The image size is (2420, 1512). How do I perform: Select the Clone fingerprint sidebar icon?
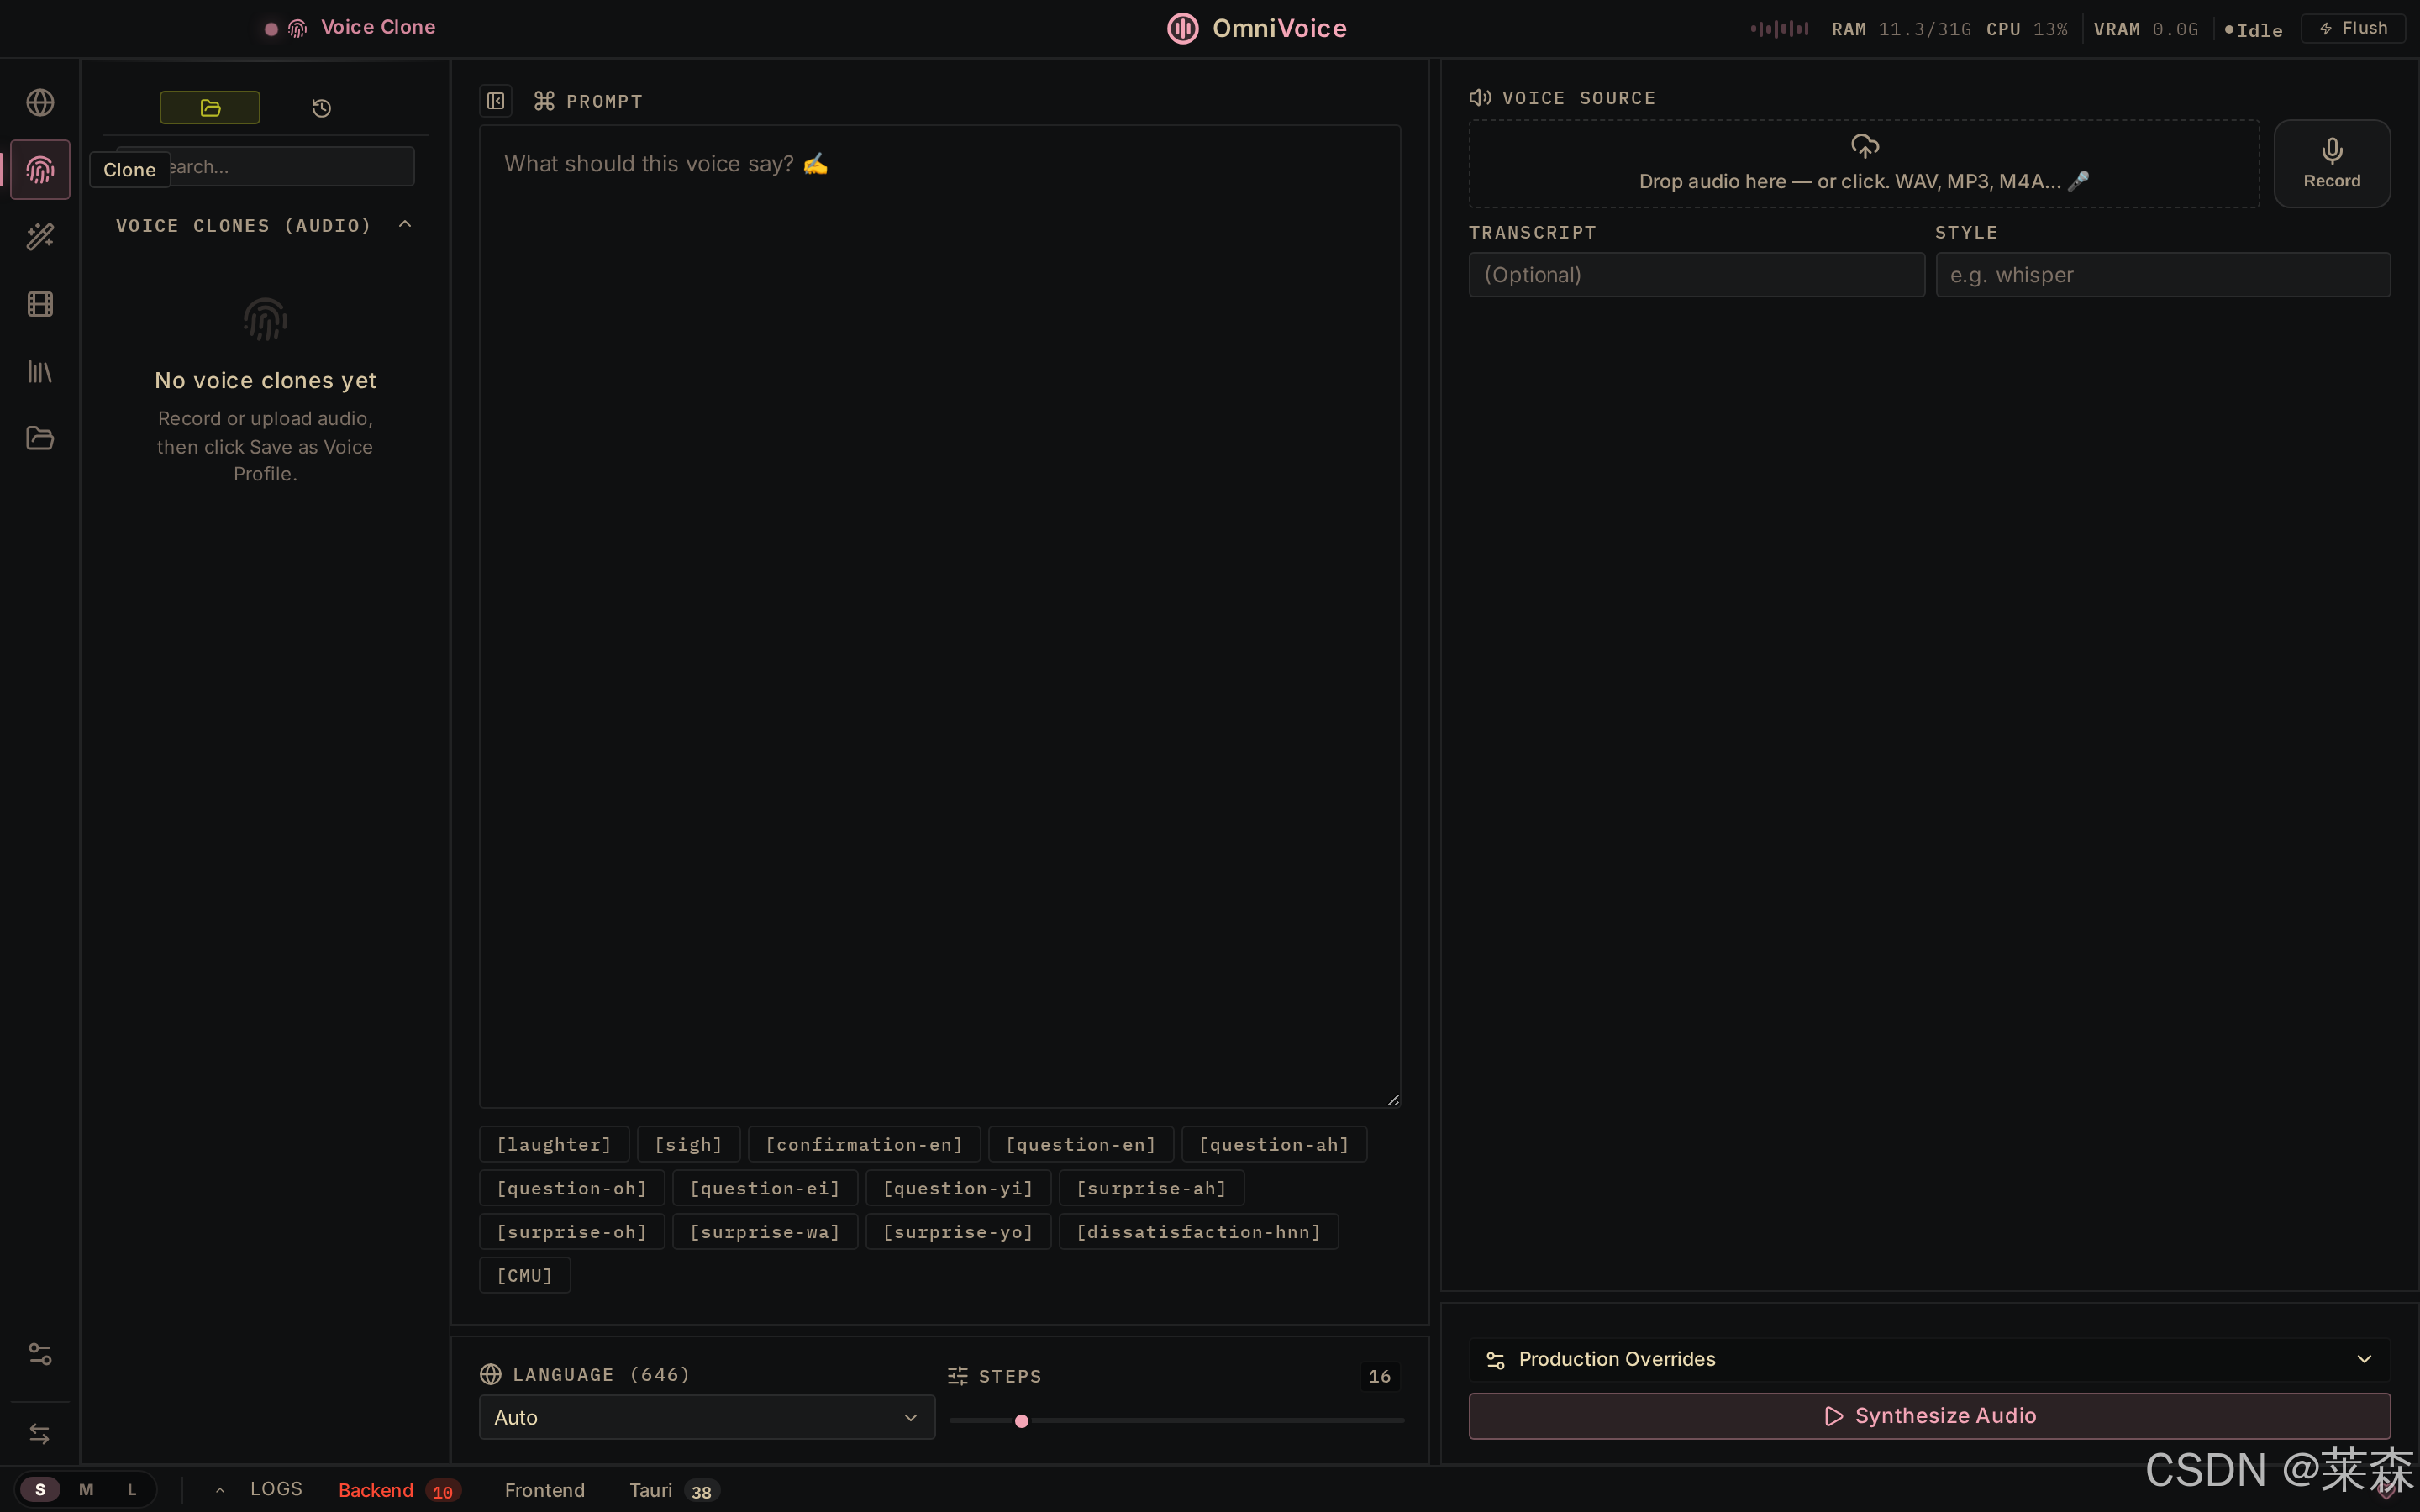click(40, 170)
